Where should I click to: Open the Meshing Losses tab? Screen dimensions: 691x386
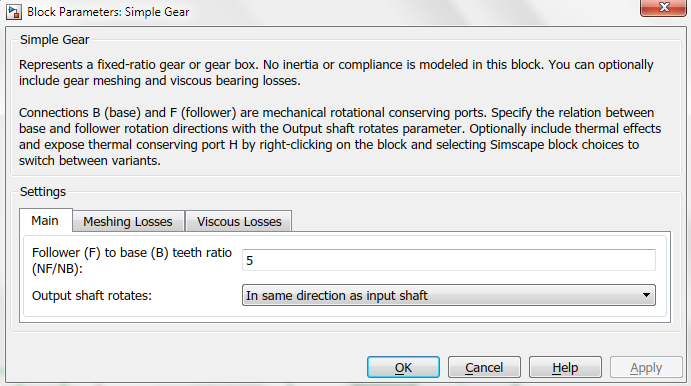click(x=128, y=221)
